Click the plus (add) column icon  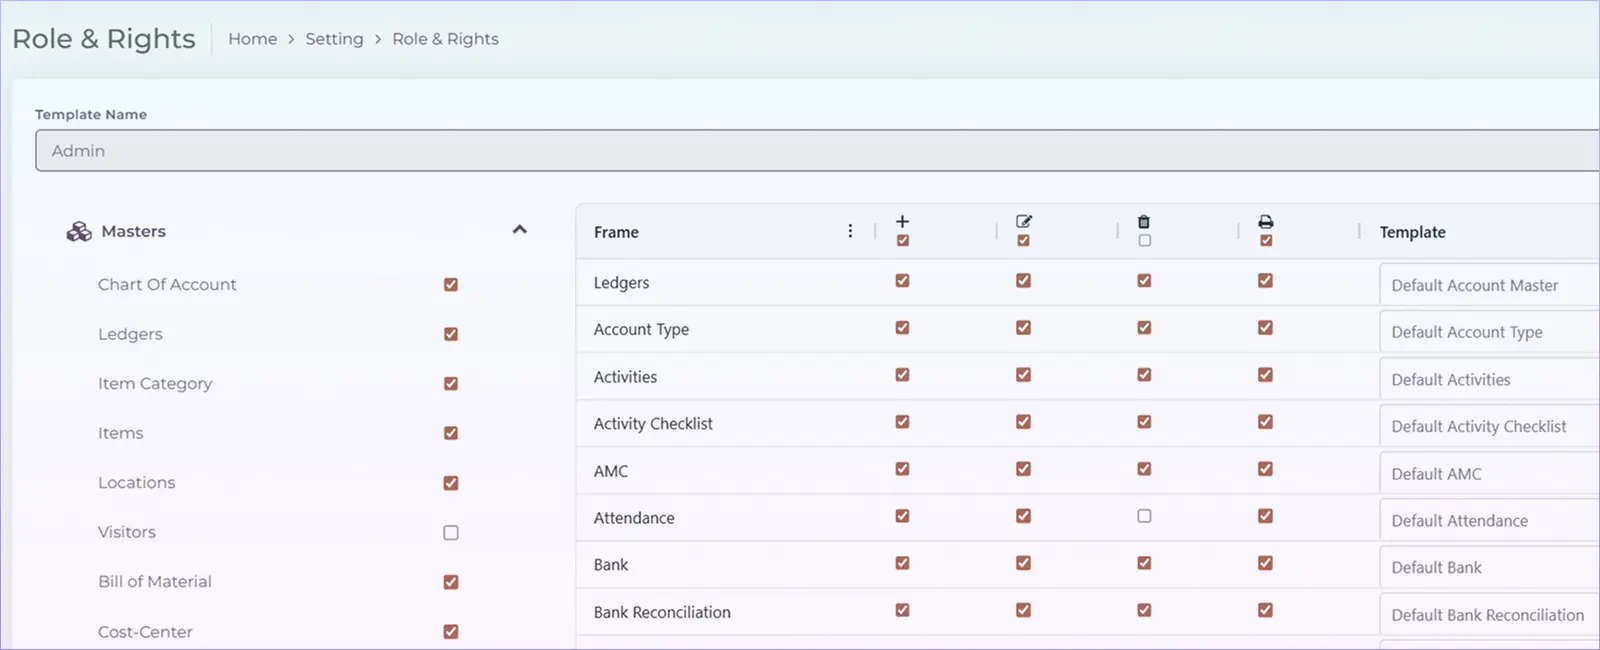[x=902, y=221]
